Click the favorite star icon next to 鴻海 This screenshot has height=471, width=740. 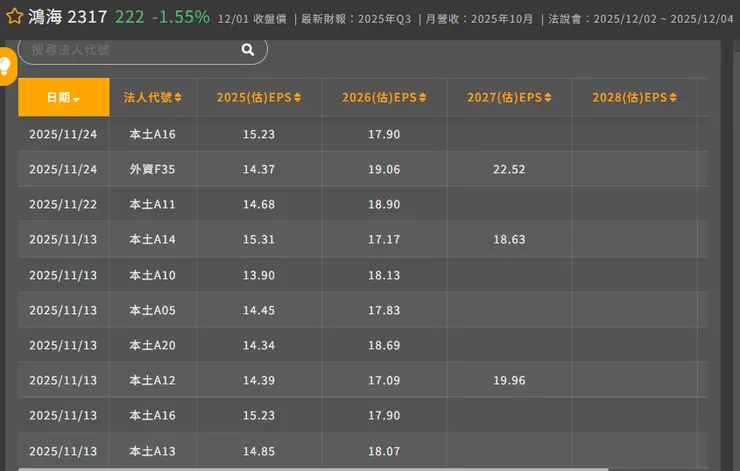point(15,17)
